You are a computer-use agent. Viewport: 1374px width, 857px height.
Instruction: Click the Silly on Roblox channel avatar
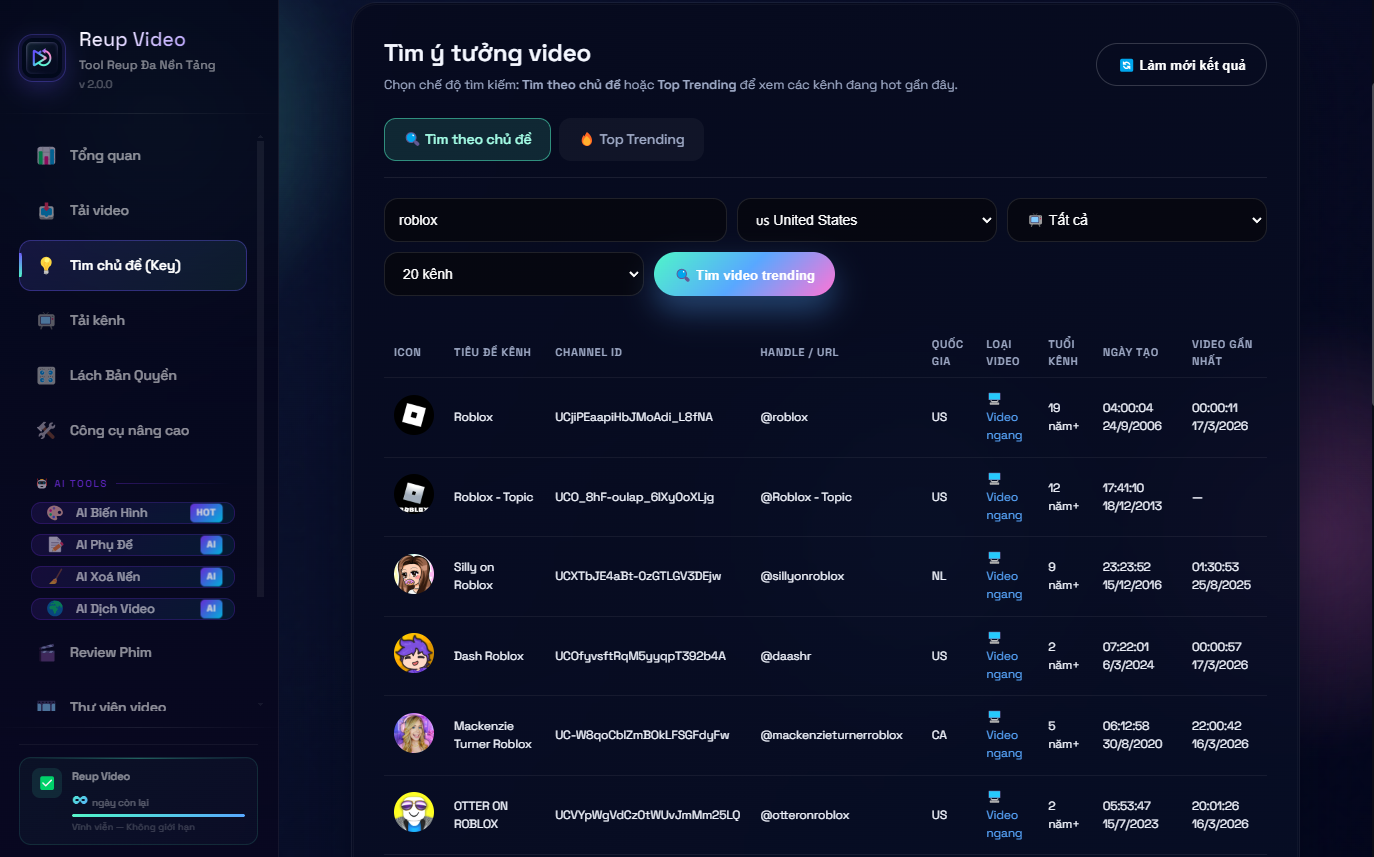(x=413, y=575)
